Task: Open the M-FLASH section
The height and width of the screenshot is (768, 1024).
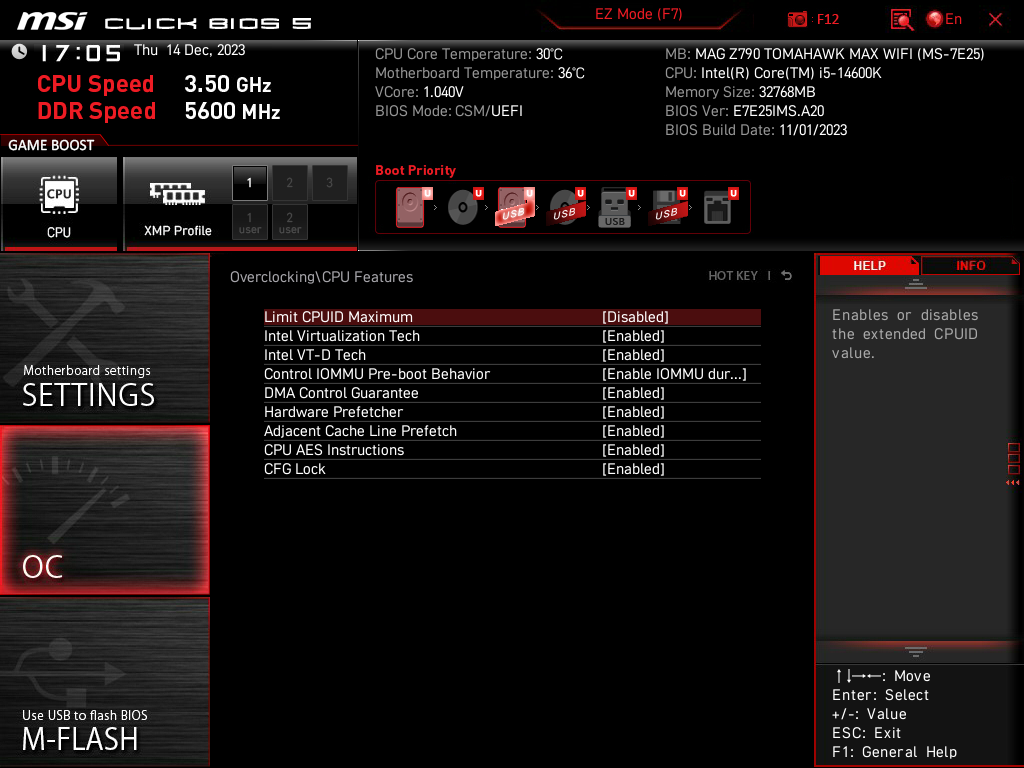Action: click(x=104, y=682)
